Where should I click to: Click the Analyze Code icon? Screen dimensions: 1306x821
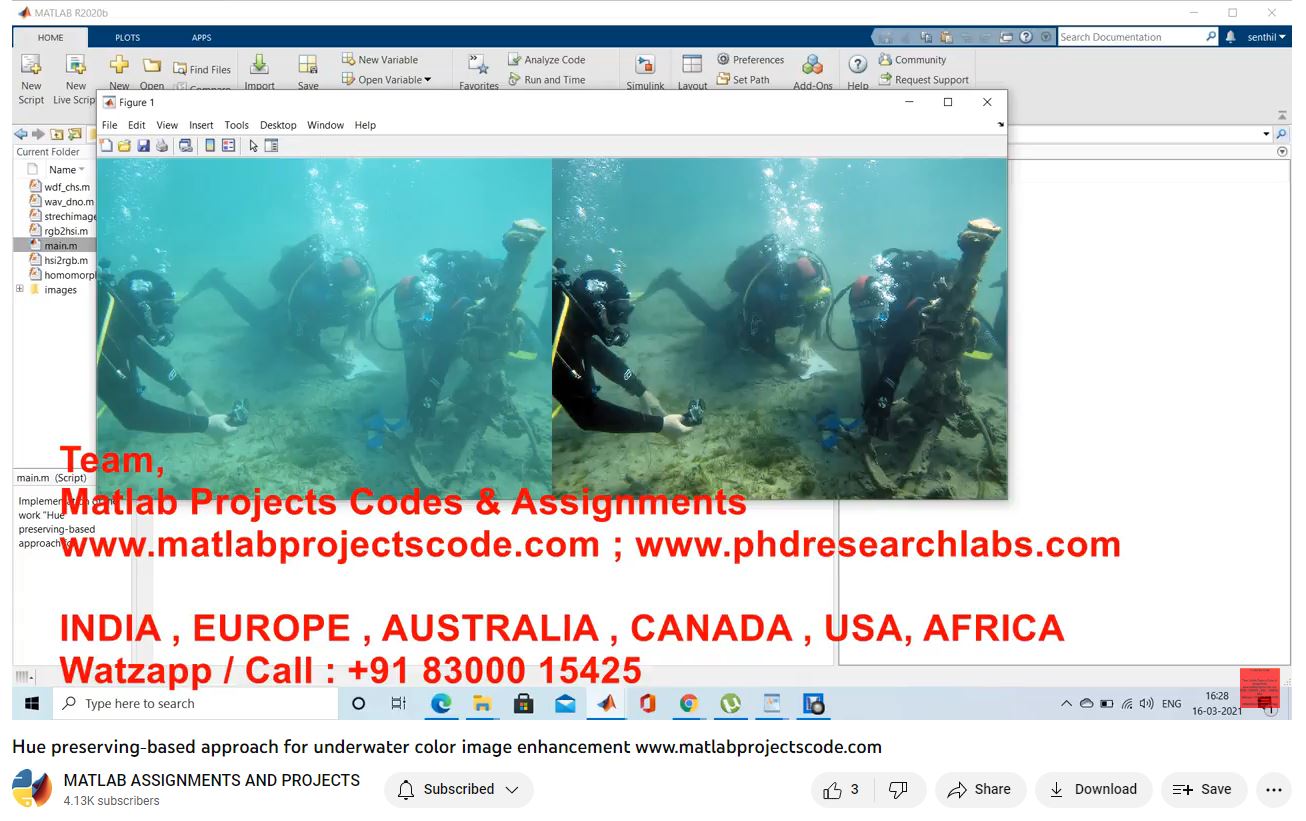[x=515, y=60]
